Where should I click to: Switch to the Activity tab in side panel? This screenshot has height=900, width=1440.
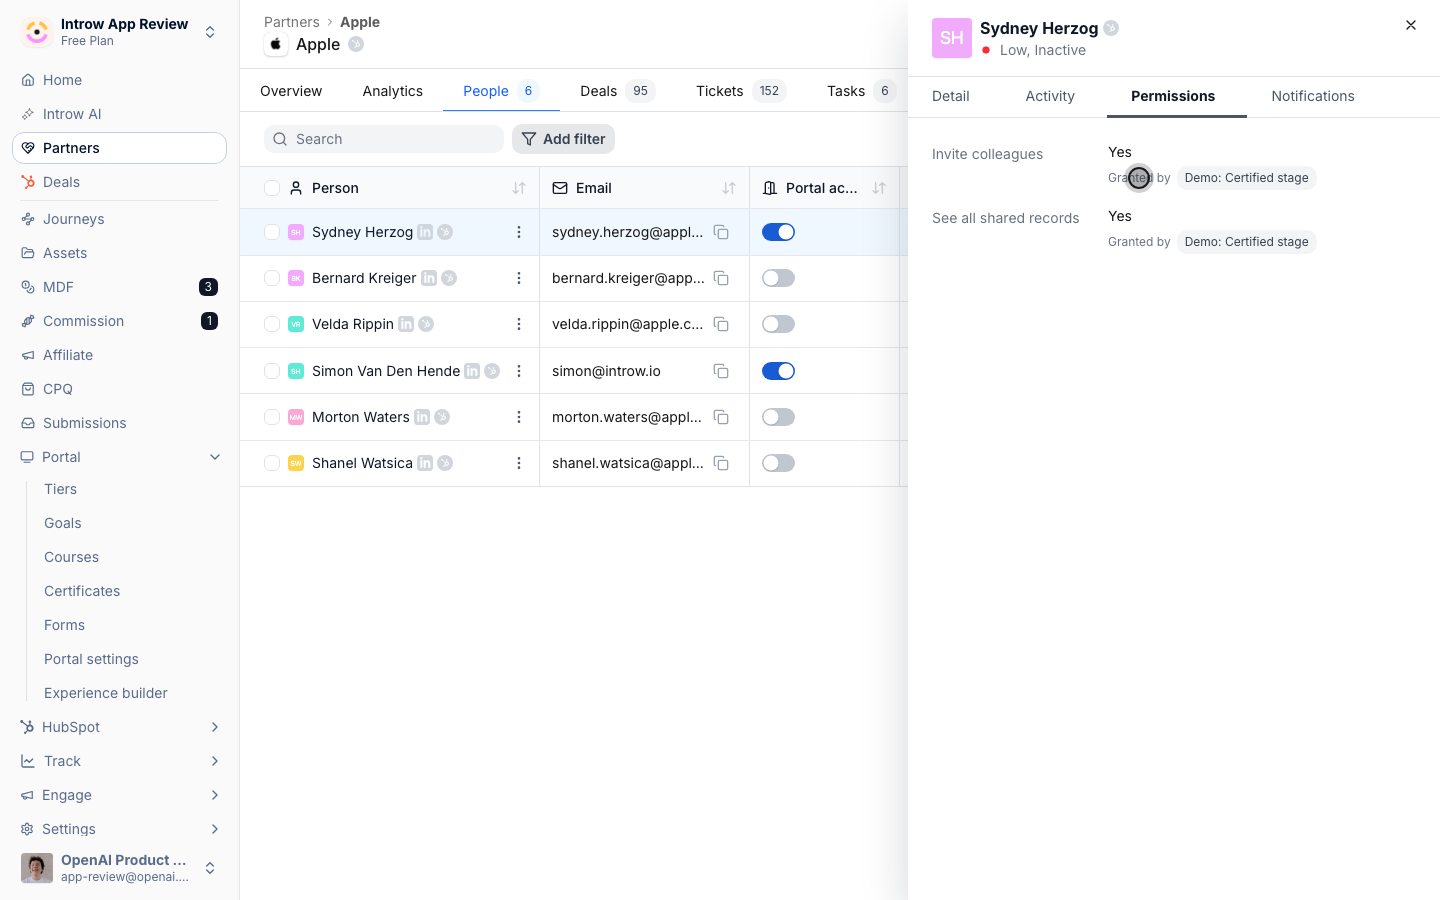pos(1050,96)
